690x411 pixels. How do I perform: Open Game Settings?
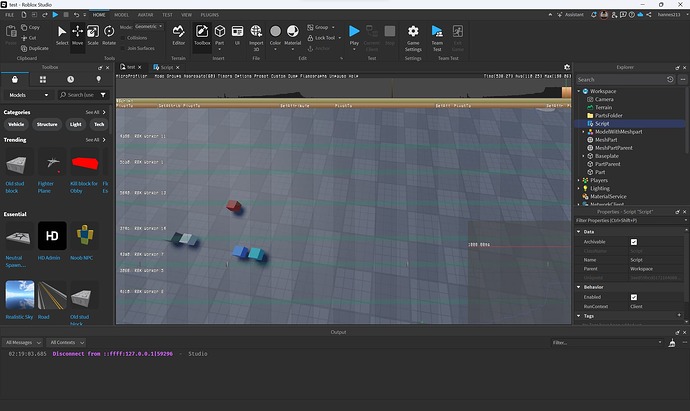point(413,37)
